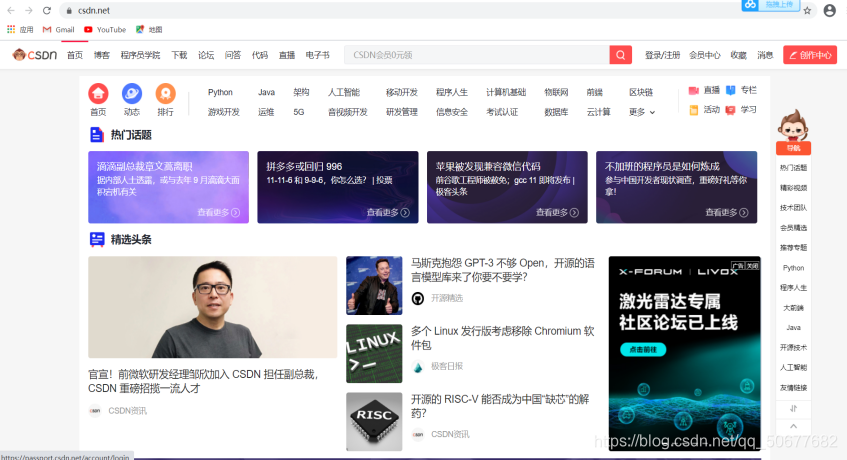Click the CSDN logo
The image size is (847, 460).
click(35, 55)
